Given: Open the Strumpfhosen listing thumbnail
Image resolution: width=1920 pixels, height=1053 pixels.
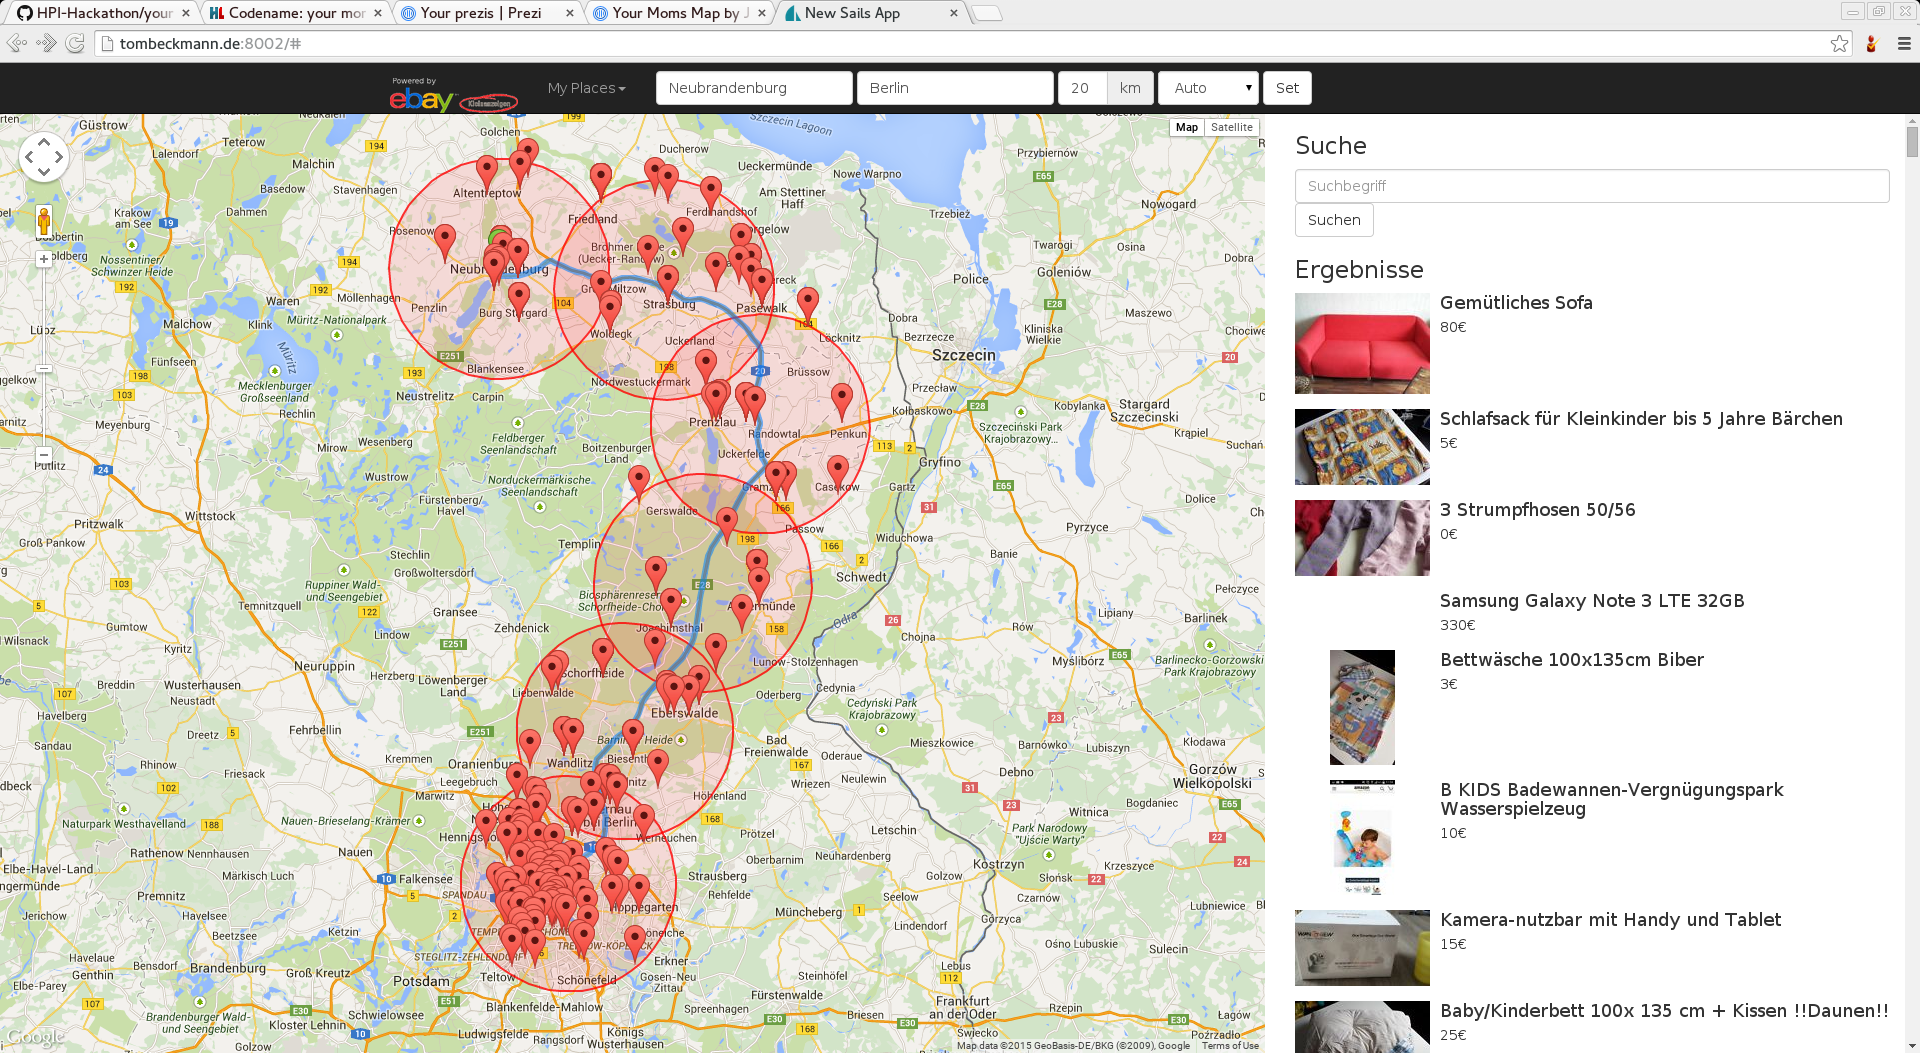Looking at the screenshot, I should click(1362, 538).
